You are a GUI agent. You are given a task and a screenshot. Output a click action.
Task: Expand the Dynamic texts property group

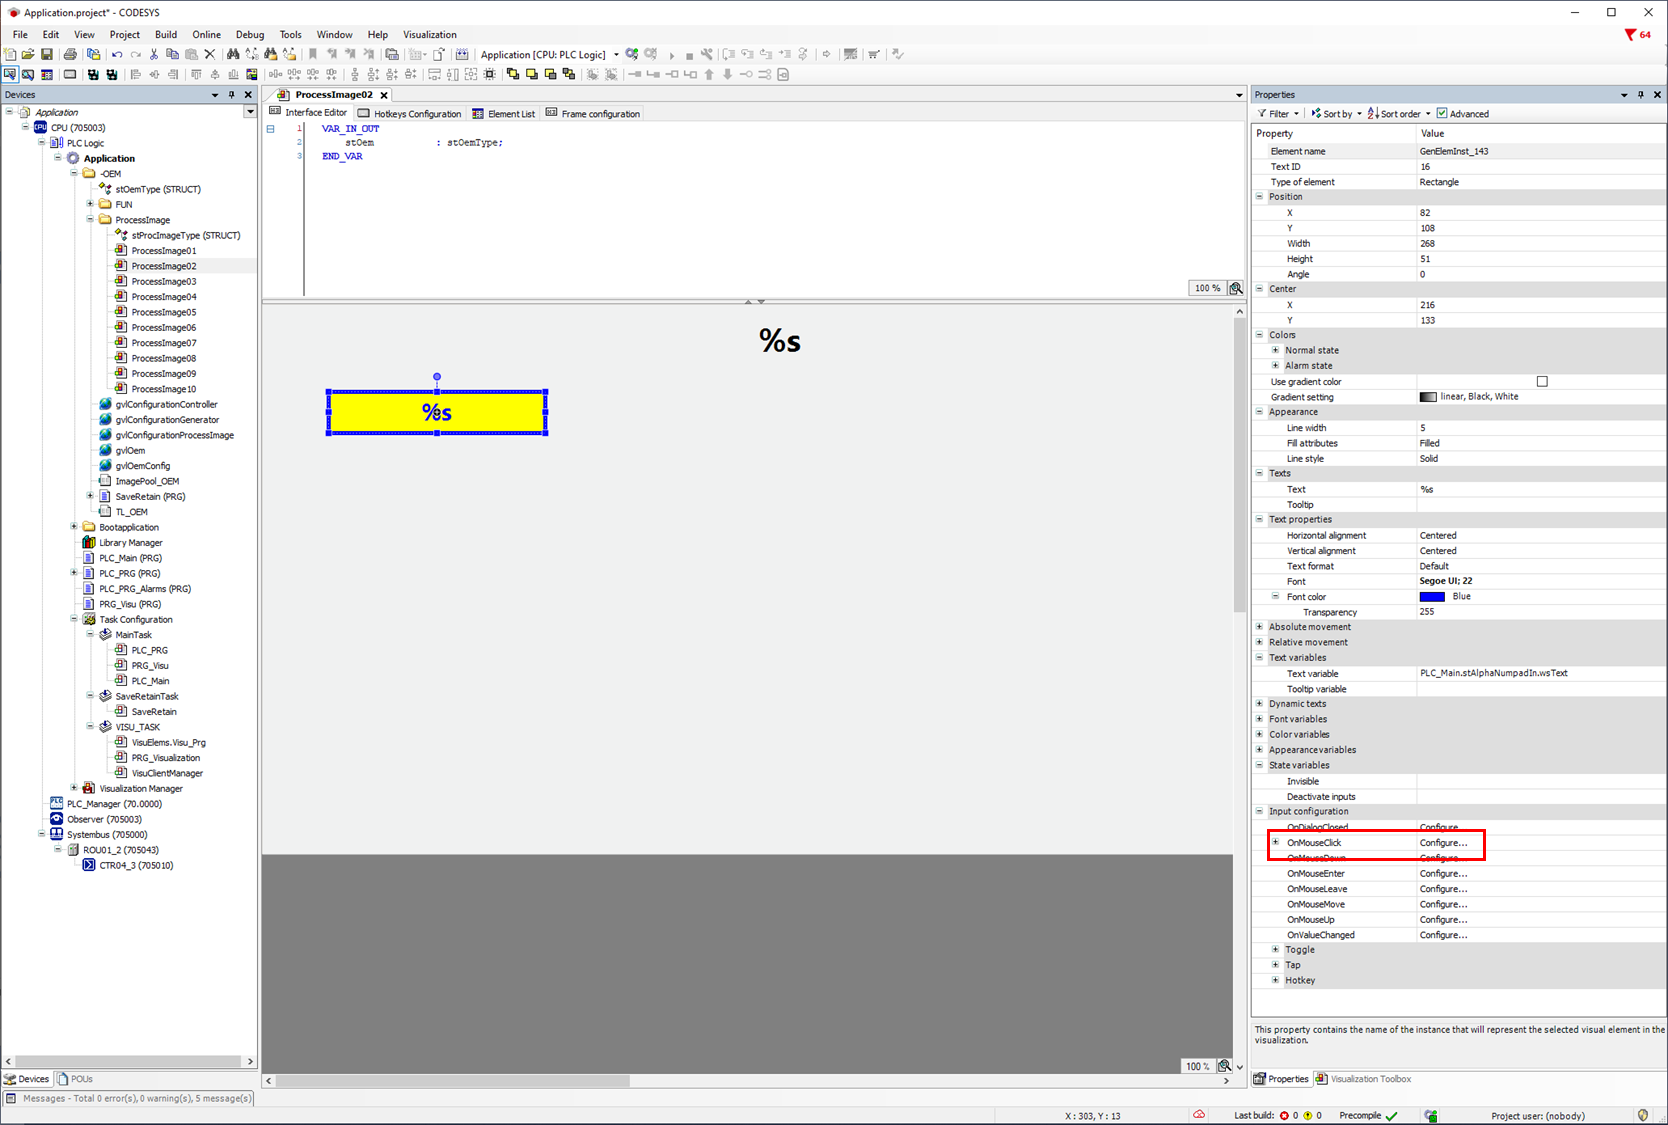1260,704
